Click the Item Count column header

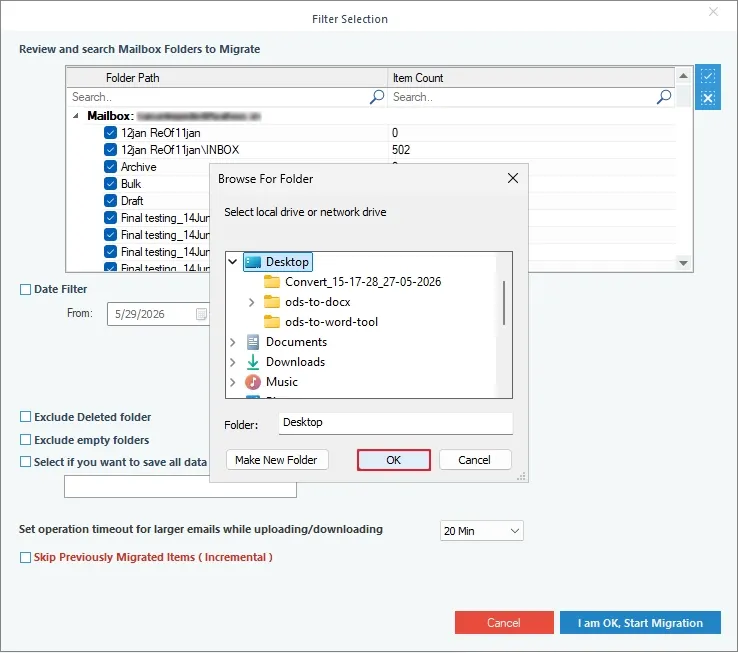click(531, 78)
